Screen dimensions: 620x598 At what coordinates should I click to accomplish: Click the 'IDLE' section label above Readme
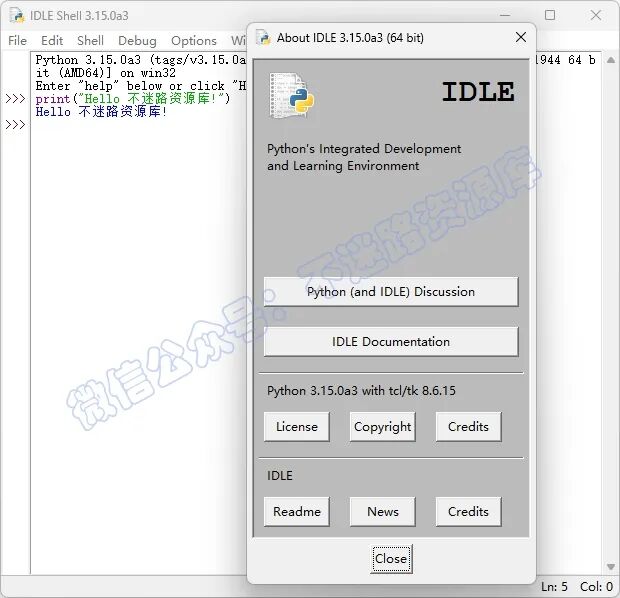[280, 476]
